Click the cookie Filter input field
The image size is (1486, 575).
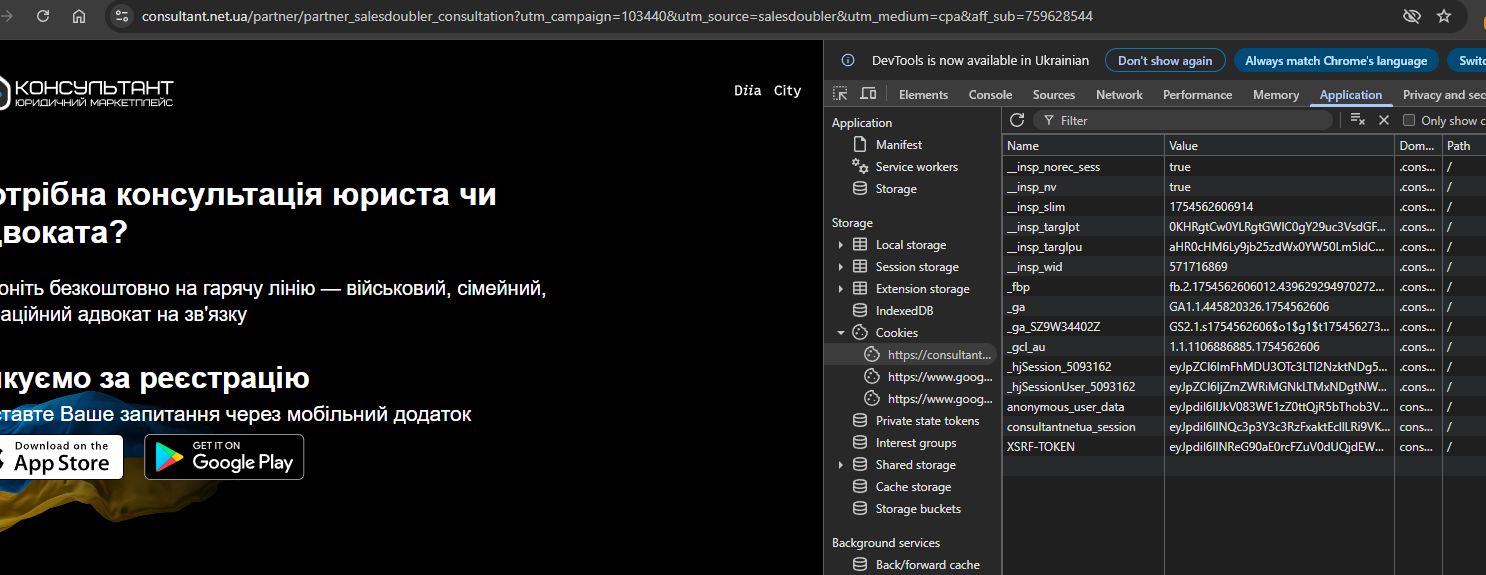tap(1183, 120)
